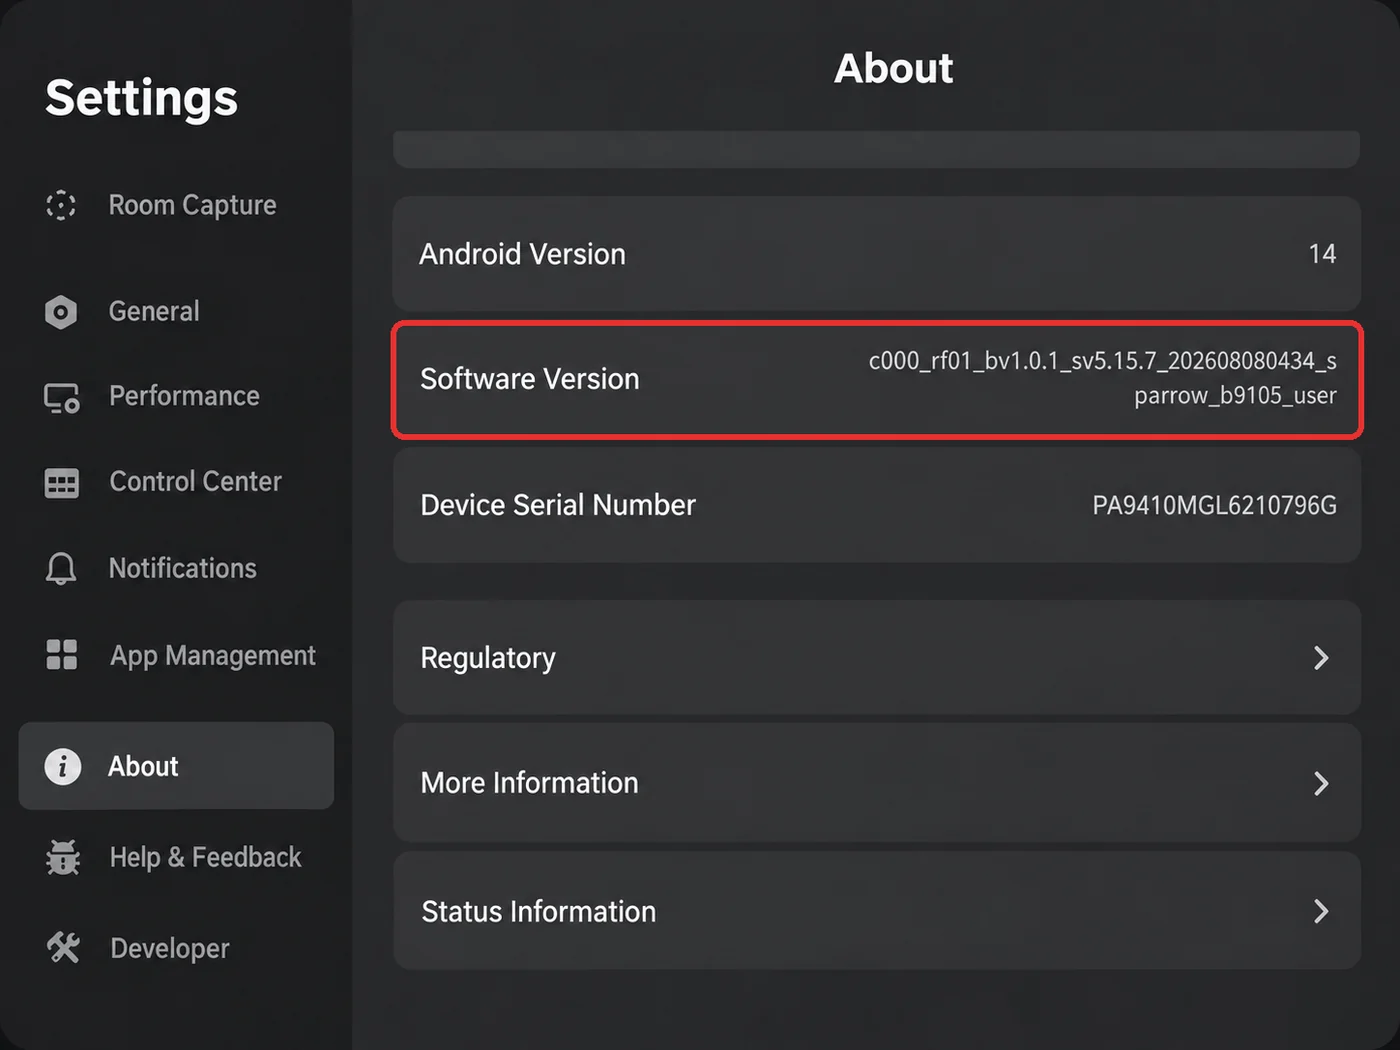Screen dimensions: 1400x1050
Task: Click the General hexagon gear icon
Action: coord(61,312)
